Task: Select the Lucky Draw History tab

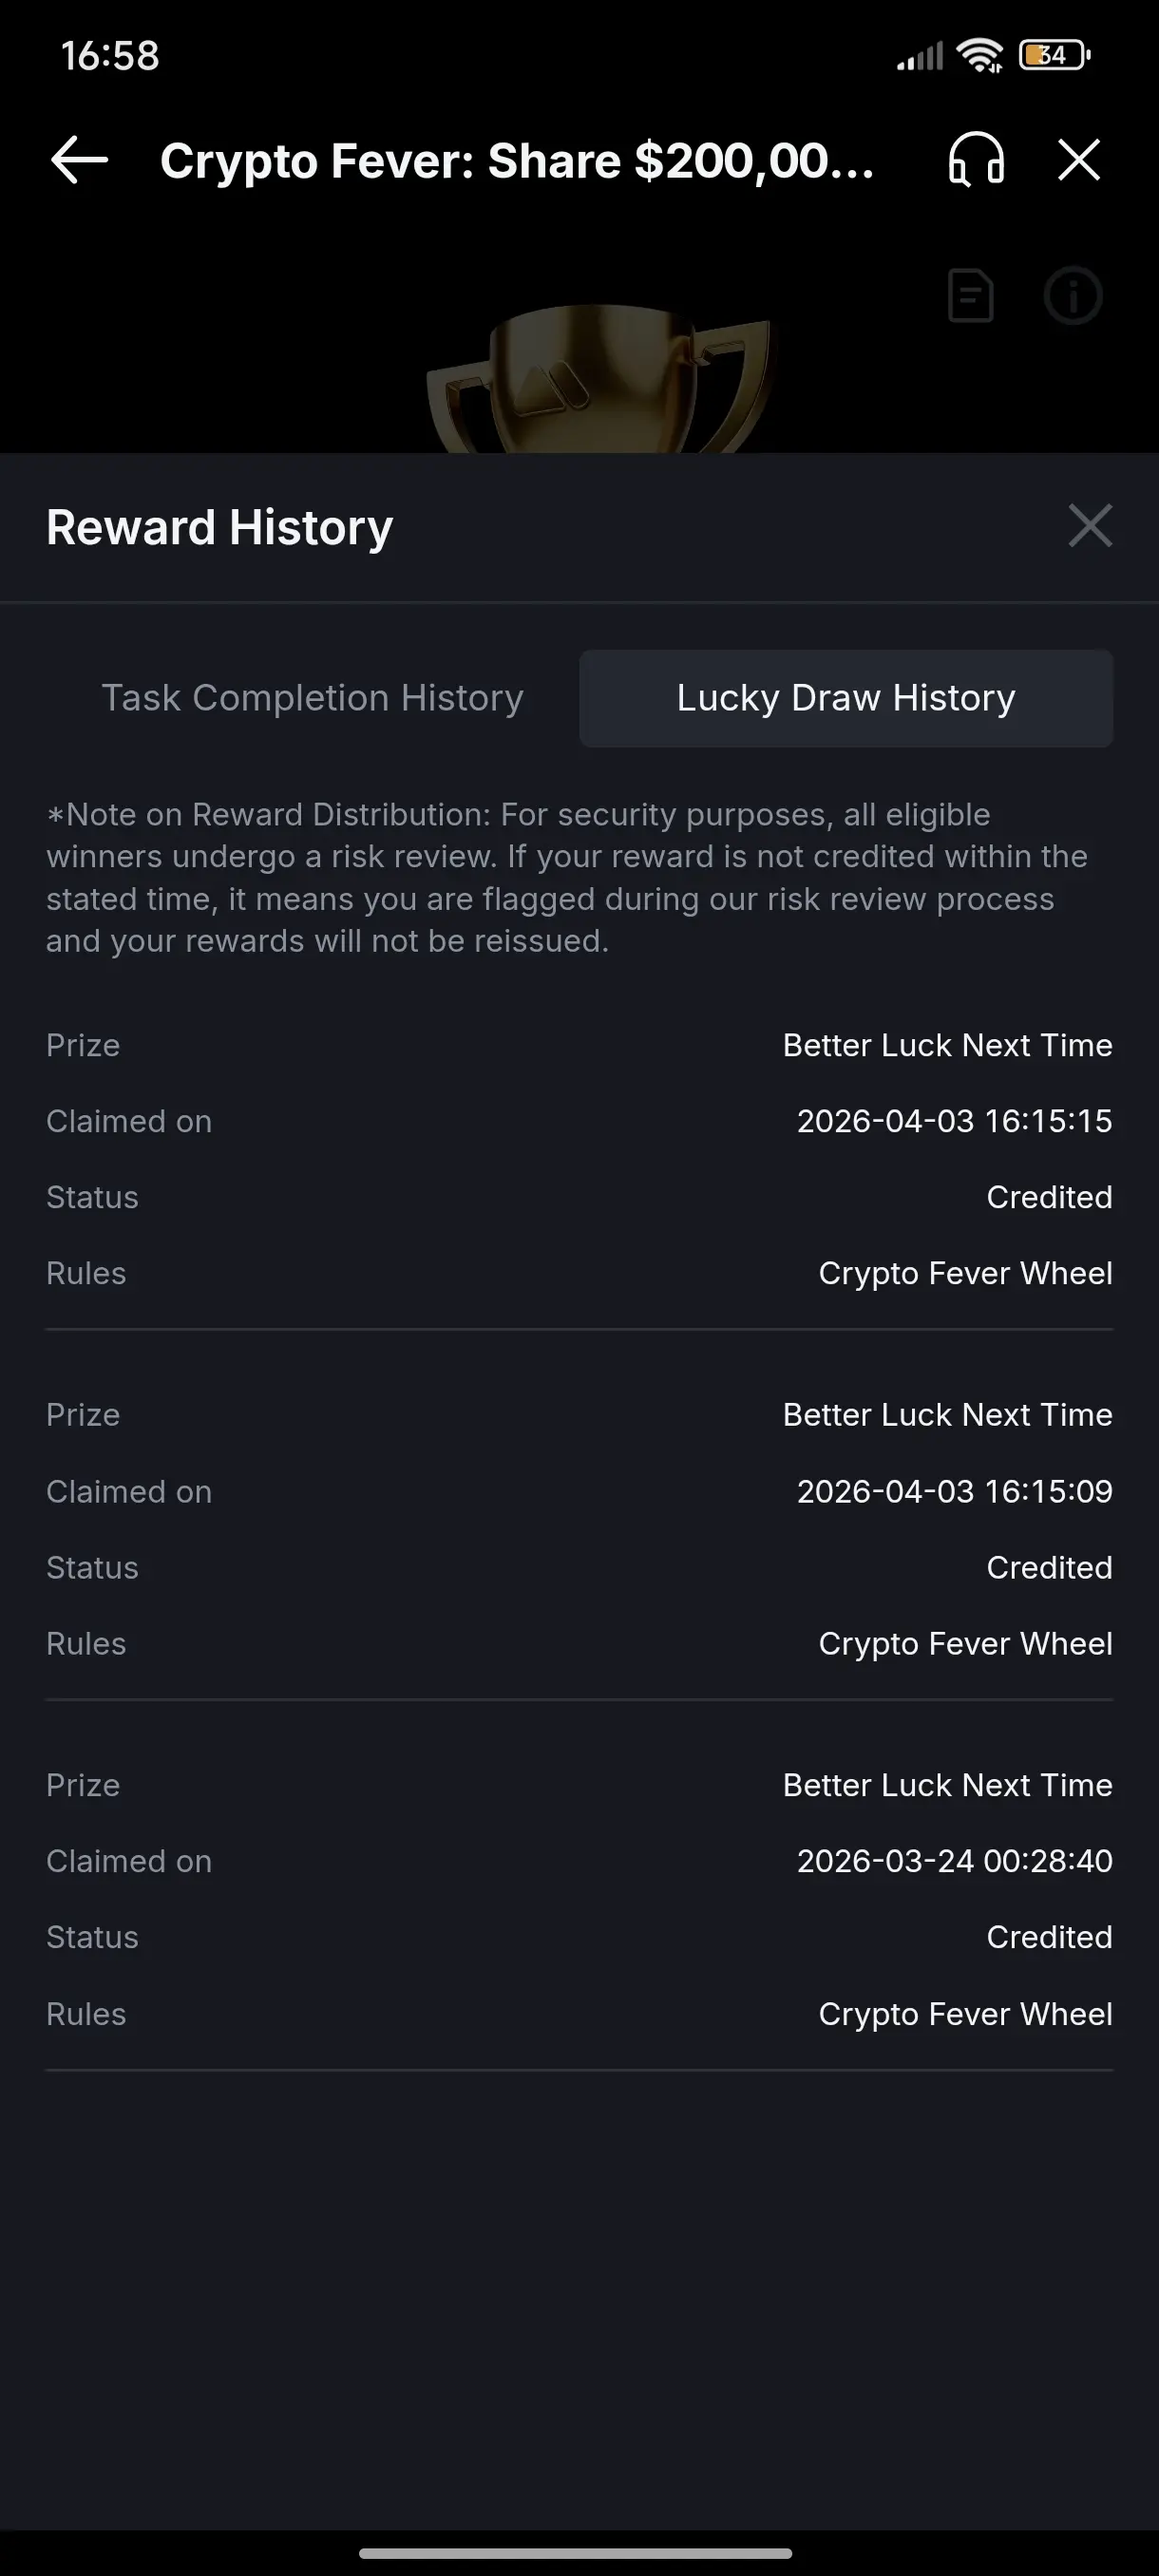Action: 846,698
